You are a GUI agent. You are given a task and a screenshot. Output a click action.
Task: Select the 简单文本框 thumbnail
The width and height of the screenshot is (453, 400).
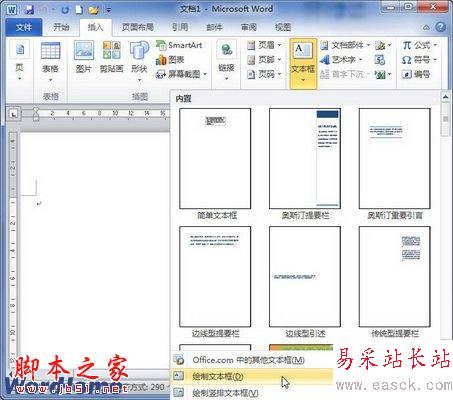pos(215,159)
